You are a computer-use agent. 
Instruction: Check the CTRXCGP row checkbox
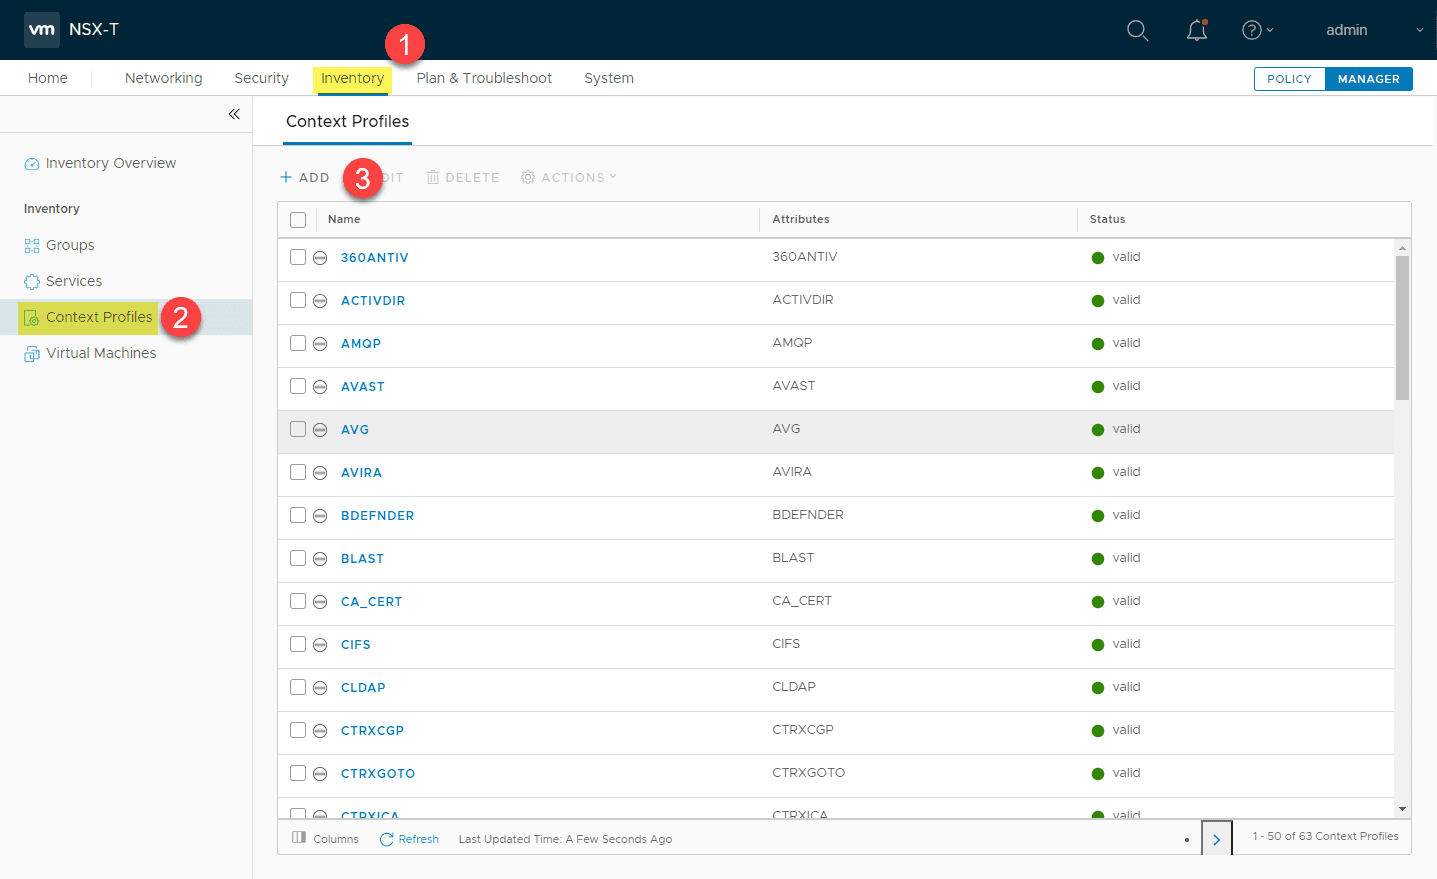pyautogui.click(x=298, y=730)
